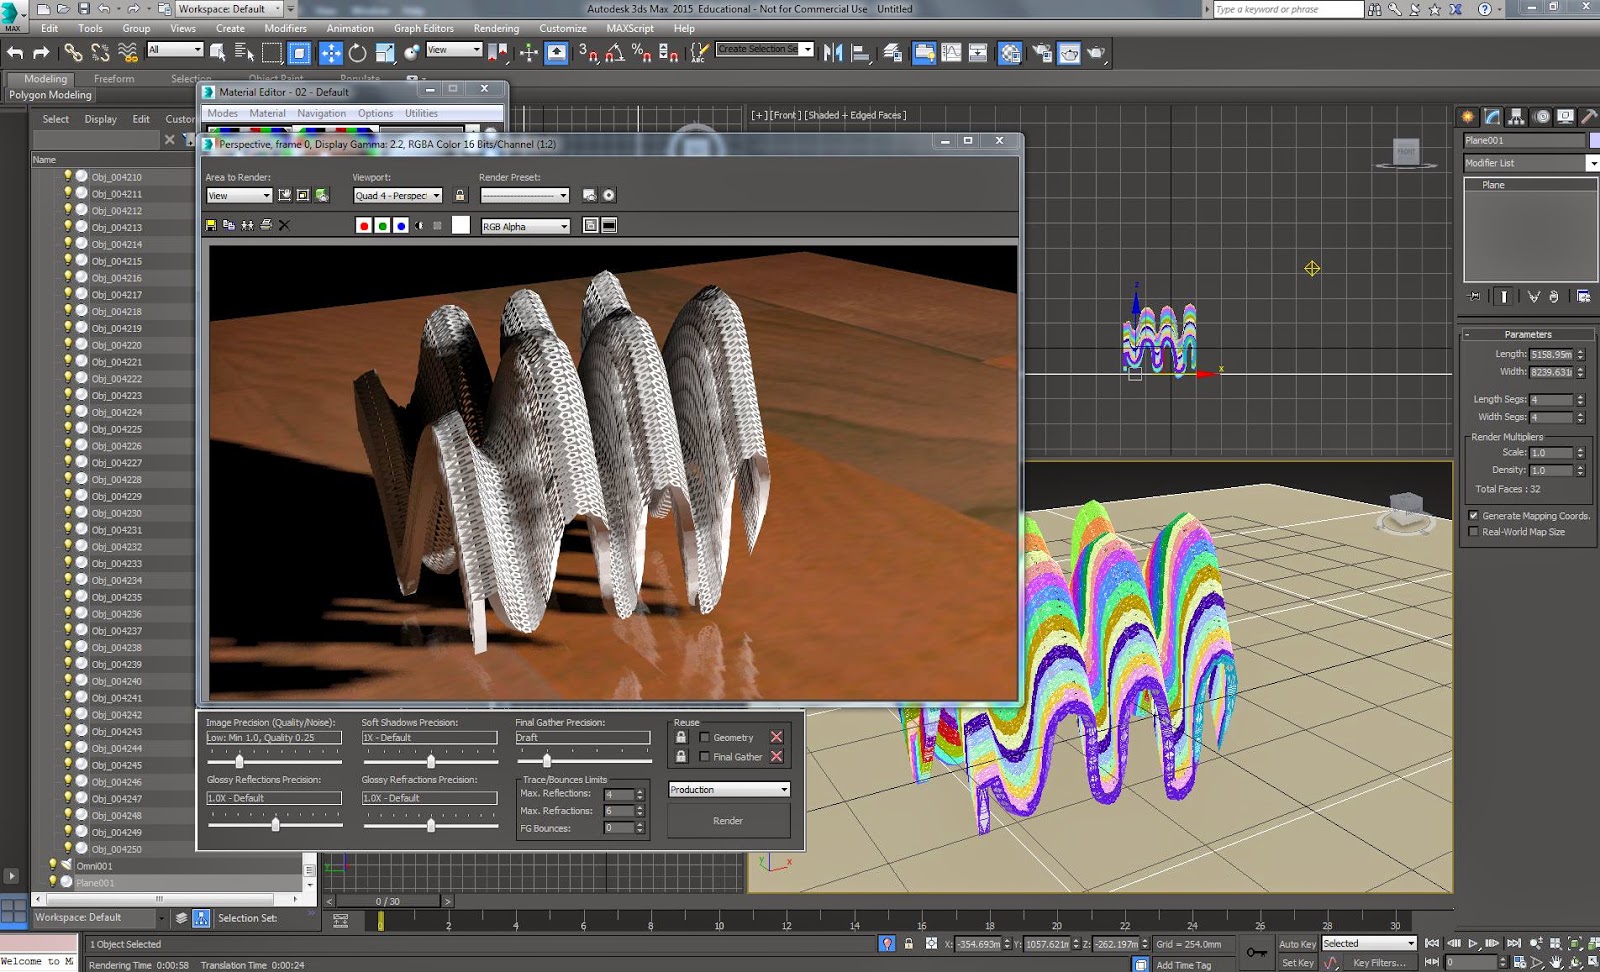This screenshot has width=1600, height=972.
Task: Enable the red channel display
Action: pos(364,226)
